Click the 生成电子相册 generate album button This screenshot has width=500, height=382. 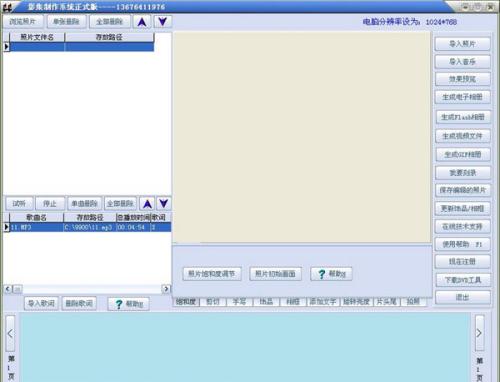tap(463, 97)
